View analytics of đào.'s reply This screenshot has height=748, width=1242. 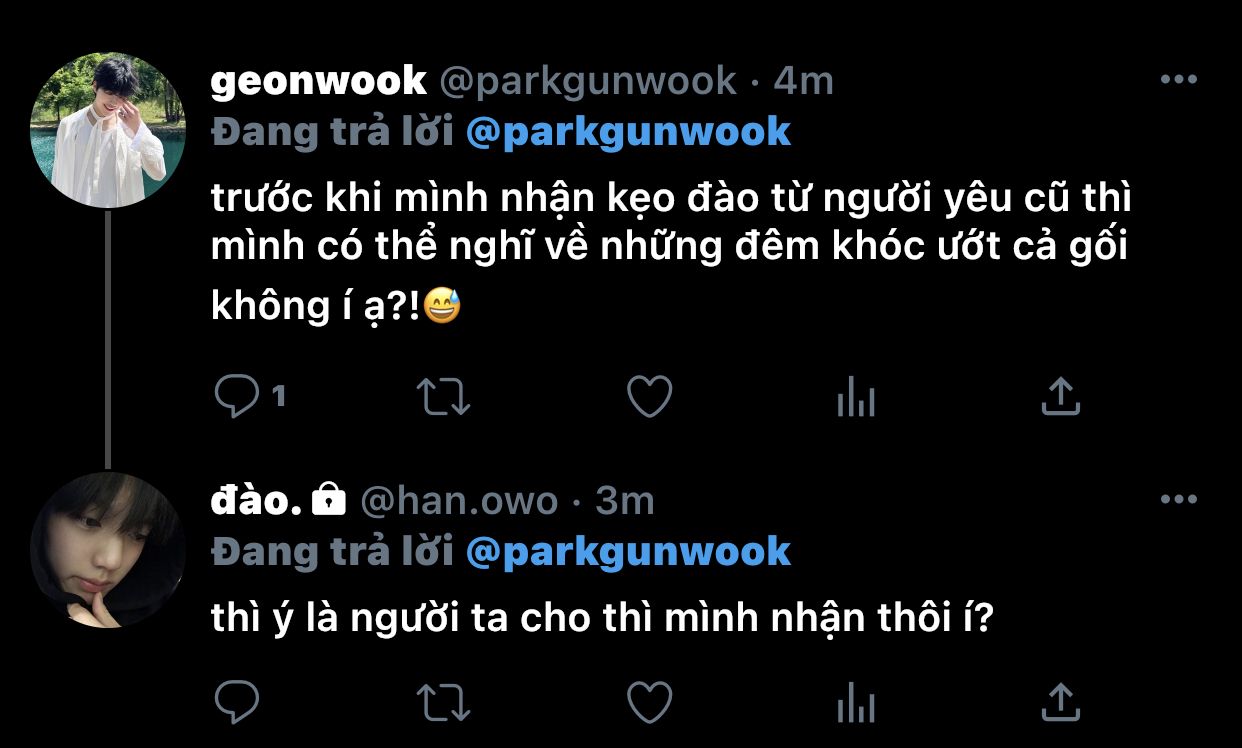pyautogui.click(x=855, y=702)
